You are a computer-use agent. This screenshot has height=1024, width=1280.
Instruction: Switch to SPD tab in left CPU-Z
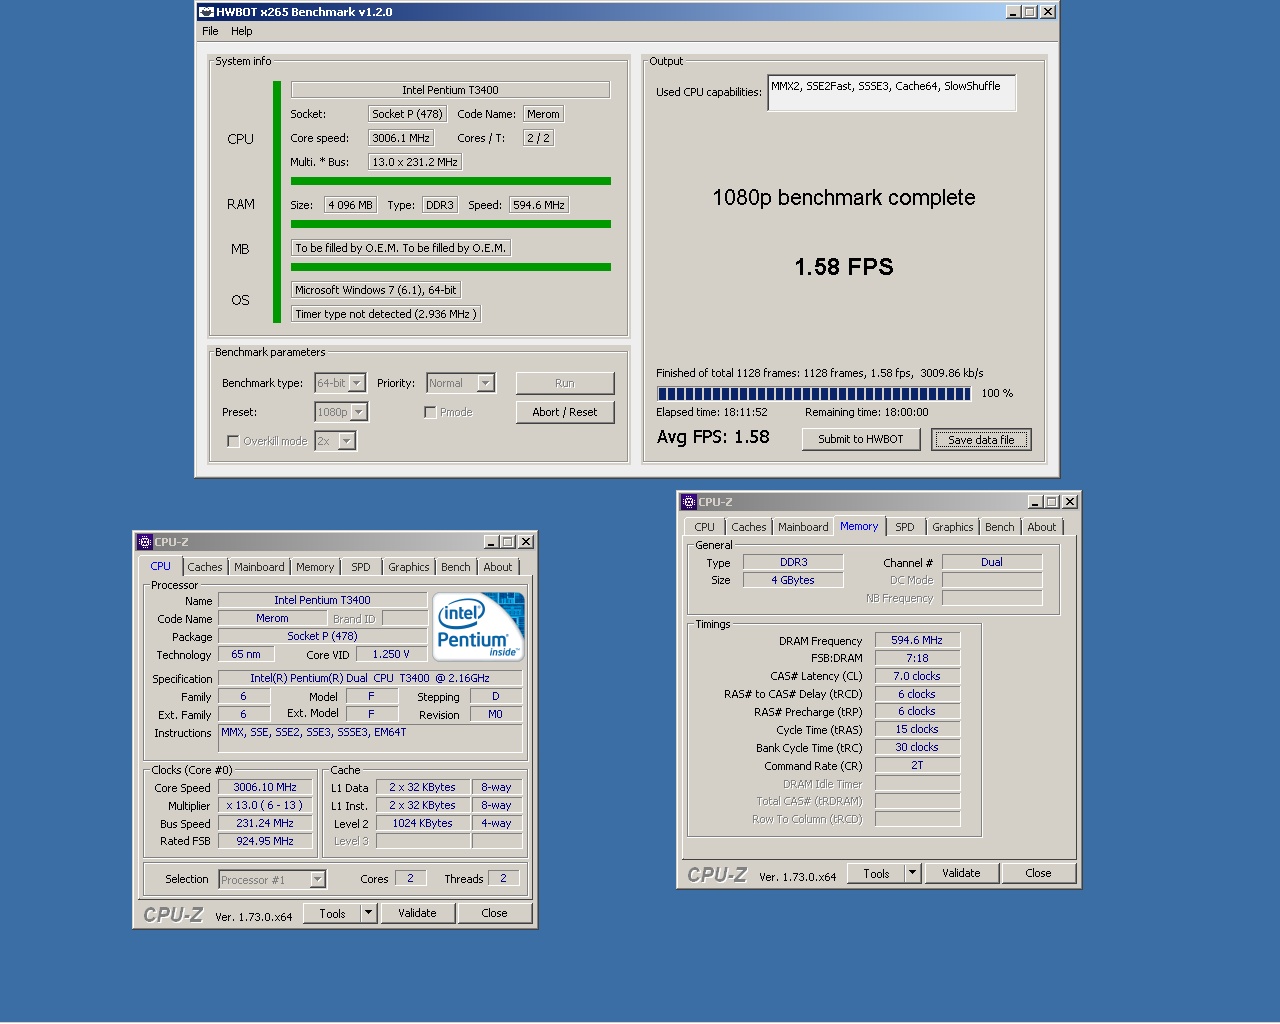361,567
